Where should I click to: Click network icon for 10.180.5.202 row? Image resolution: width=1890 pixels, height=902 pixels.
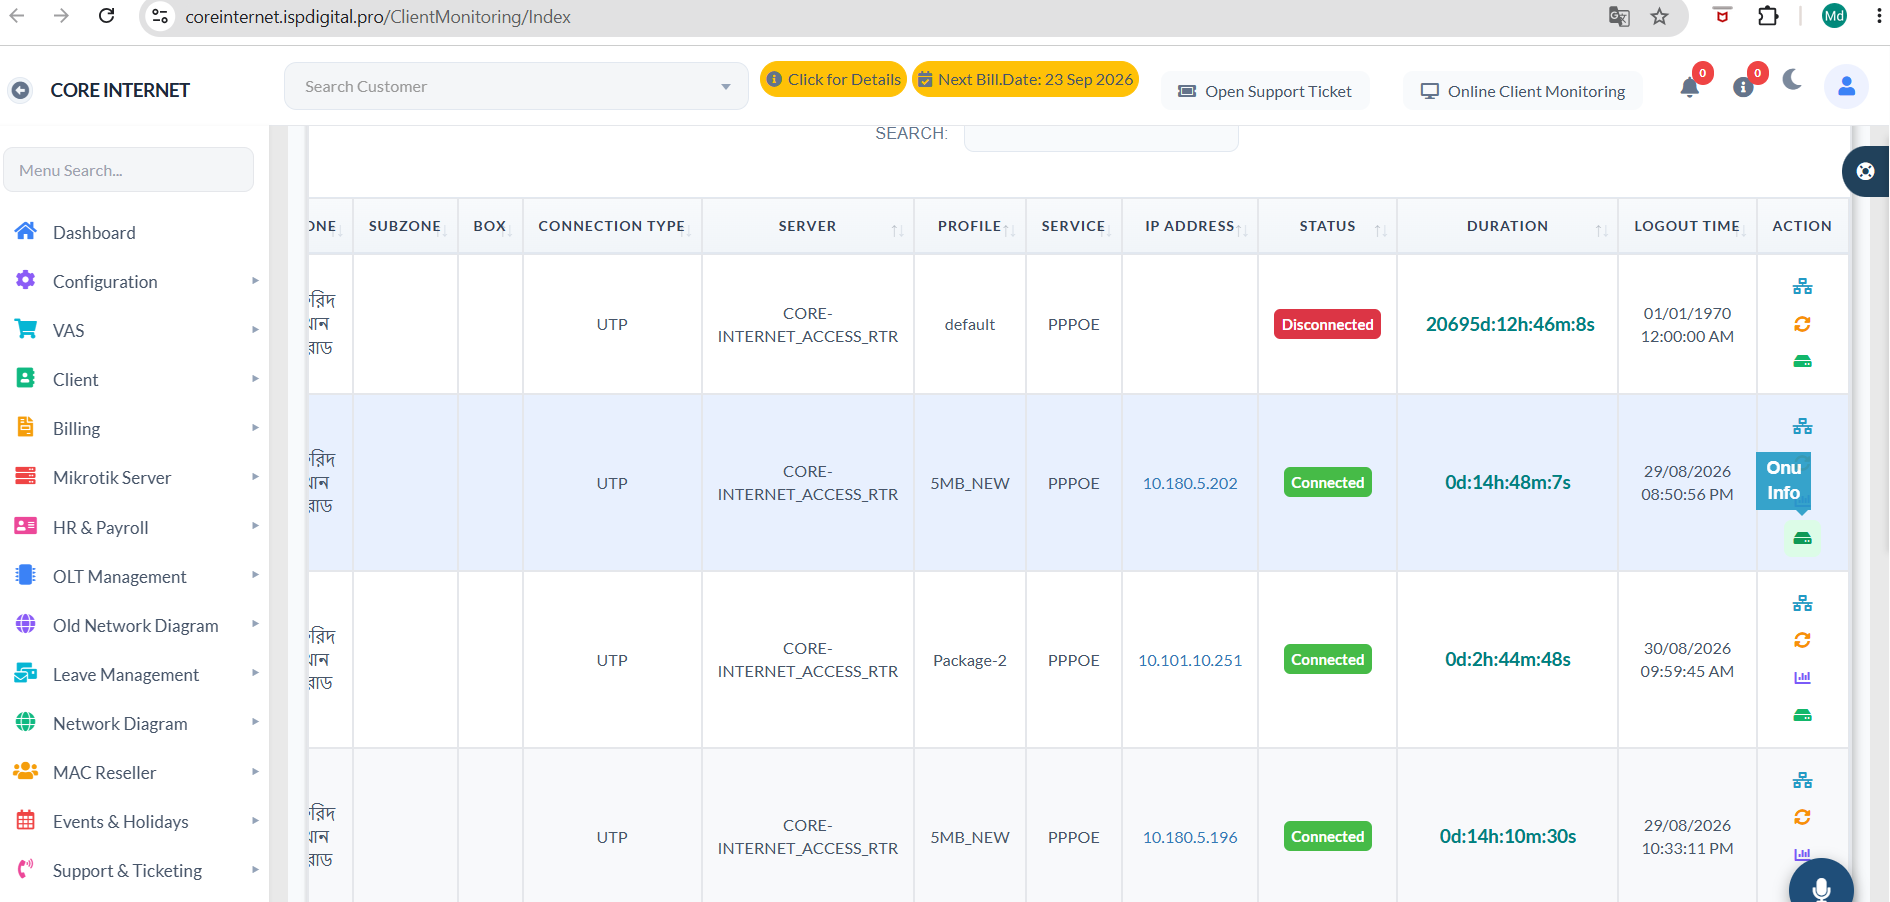[1802, 427]
